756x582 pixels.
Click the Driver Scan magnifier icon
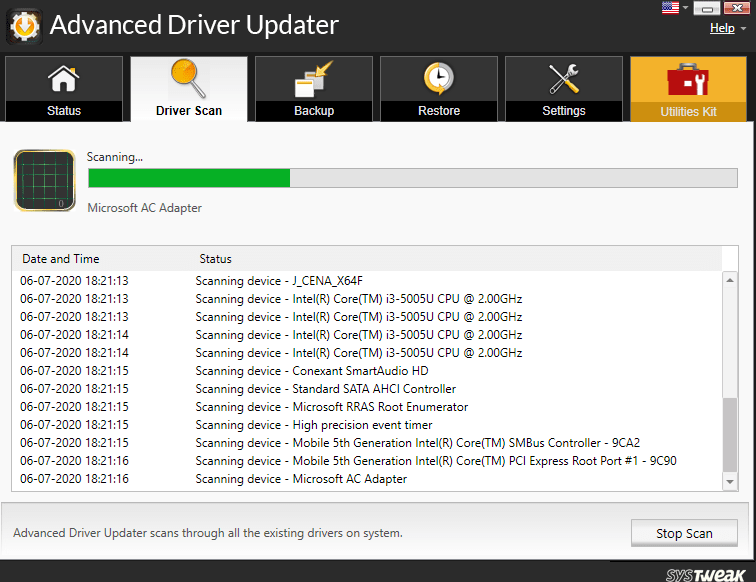pos(189,79)
